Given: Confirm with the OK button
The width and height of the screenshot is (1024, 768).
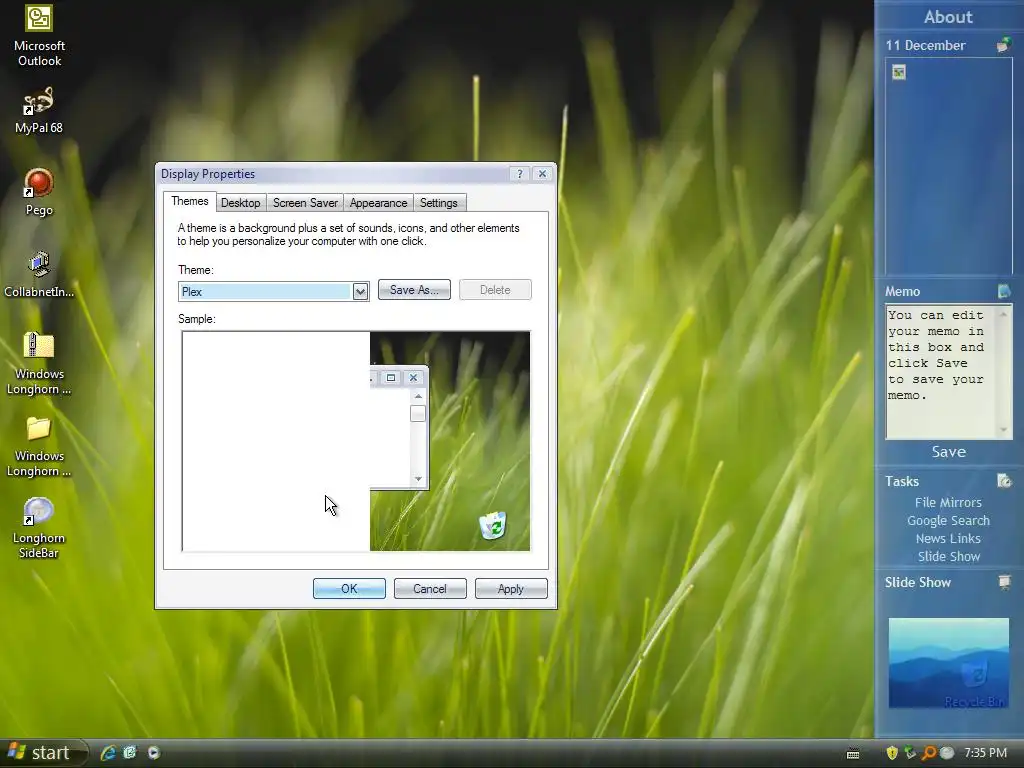Looking at the screenshot, I should tap(349, 588).
